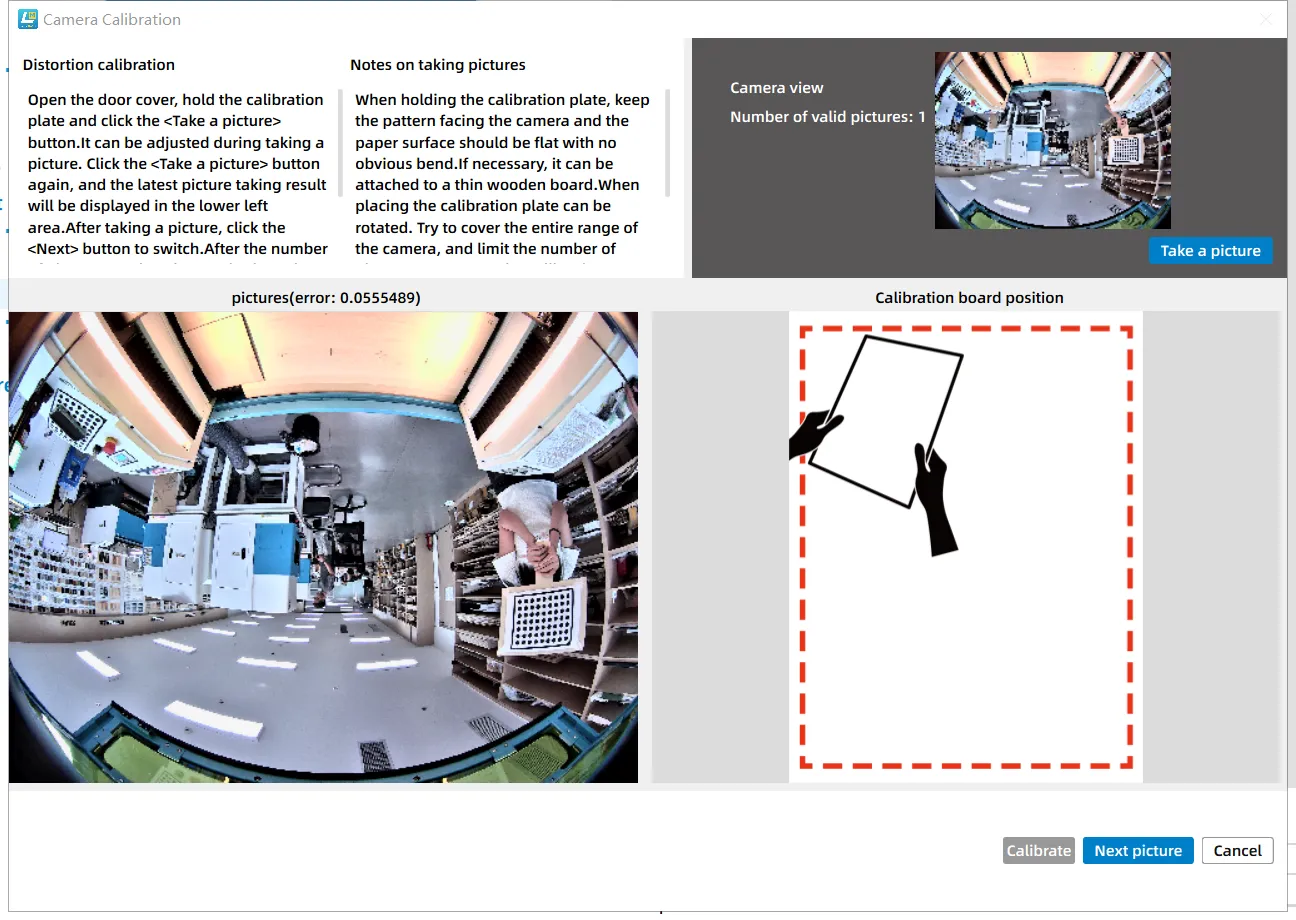Click the Number of valid pictures label
The height and width of the screenshot is (920, 1296).
827,117
